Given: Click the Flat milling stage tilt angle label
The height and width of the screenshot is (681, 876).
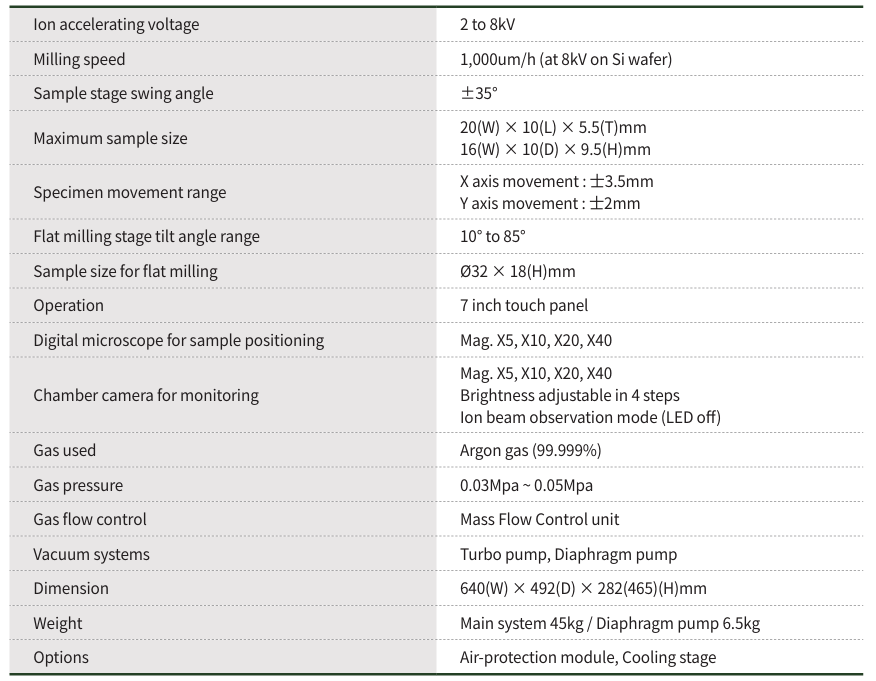Looking at the screenshot, I should [146, 237].
